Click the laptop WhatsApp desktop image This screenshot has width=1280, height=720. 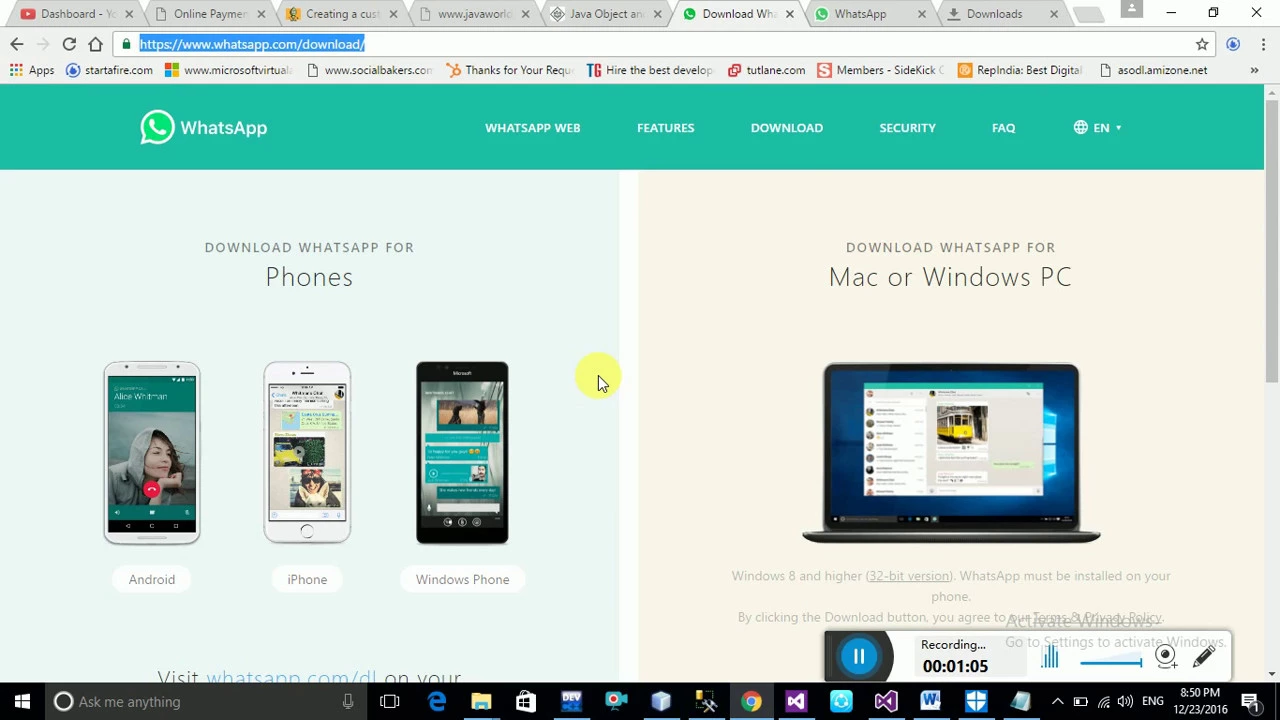[x=951, y=453]
